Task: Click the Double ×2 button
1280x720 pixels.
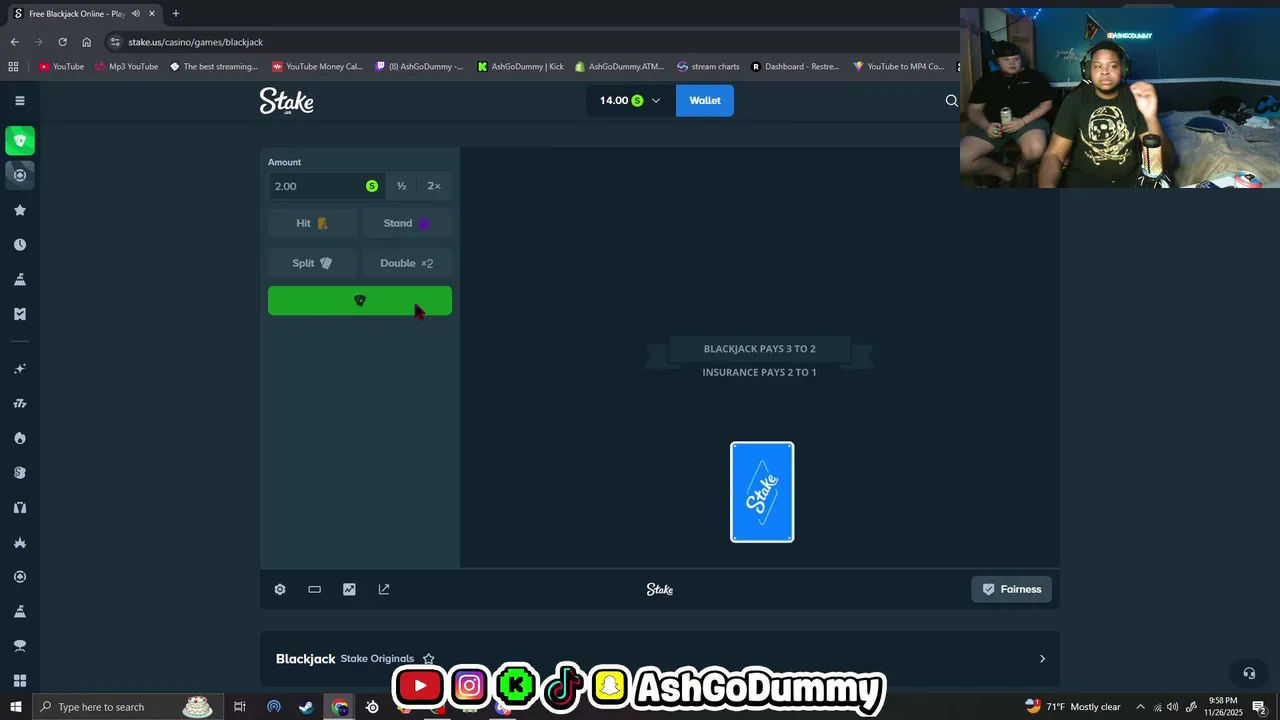Action: point(407,263)
